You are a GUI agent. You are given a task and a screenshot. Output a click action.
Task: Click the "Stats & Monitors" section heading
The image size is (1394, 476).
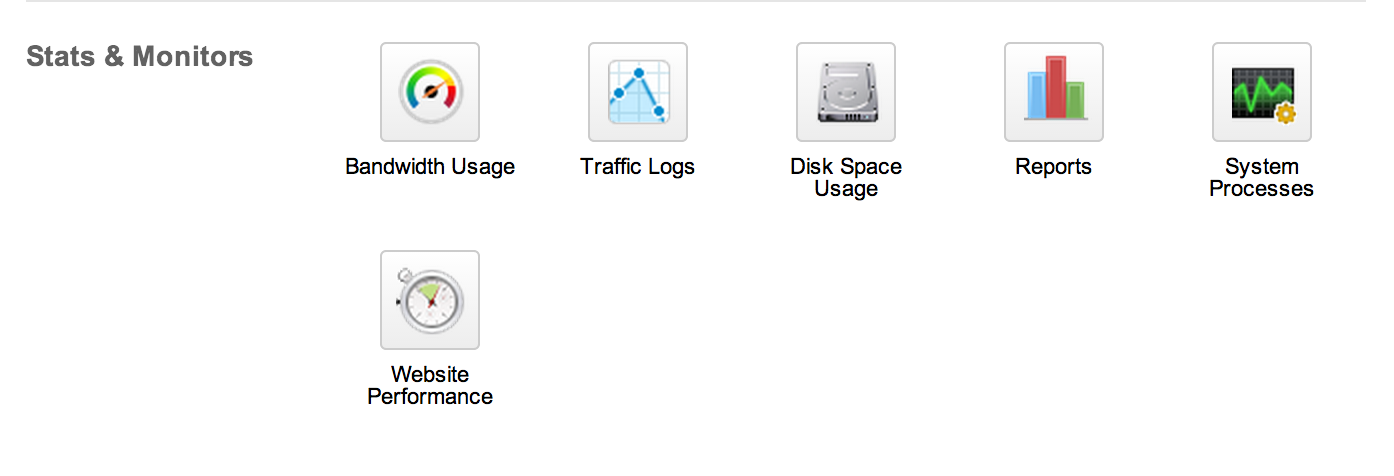(140, 57)
